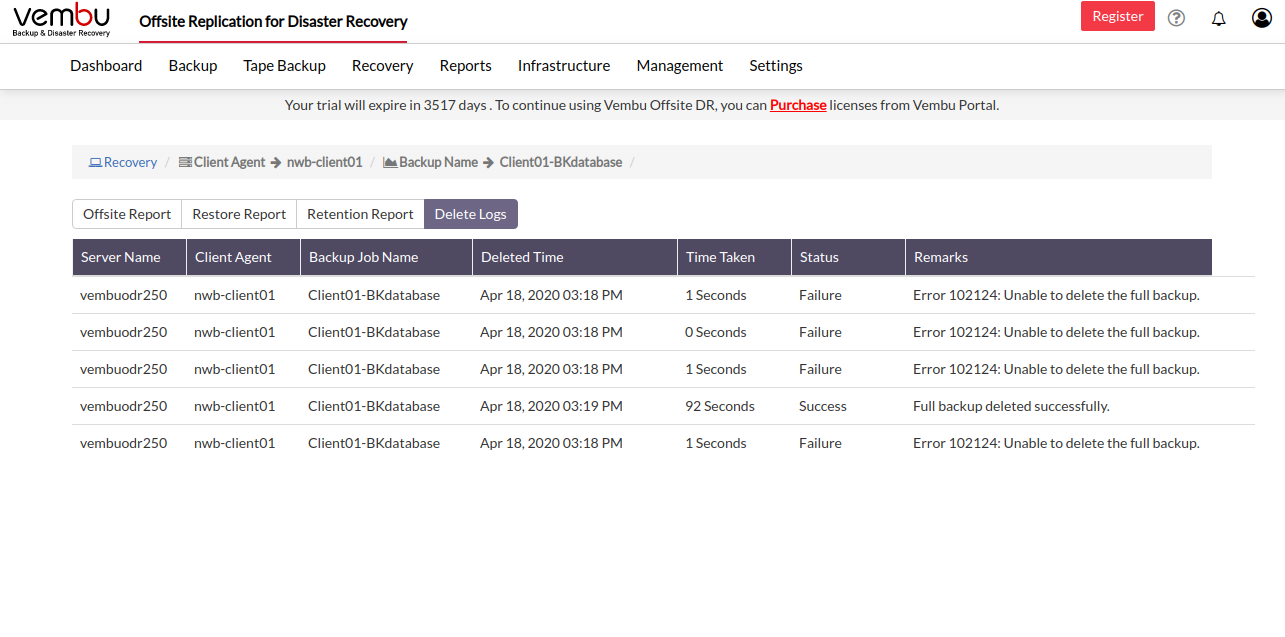Screen dimensions: 1285x637
Task: Open the Settings menu
Action: pyautogui.click(x=776, y=66)
